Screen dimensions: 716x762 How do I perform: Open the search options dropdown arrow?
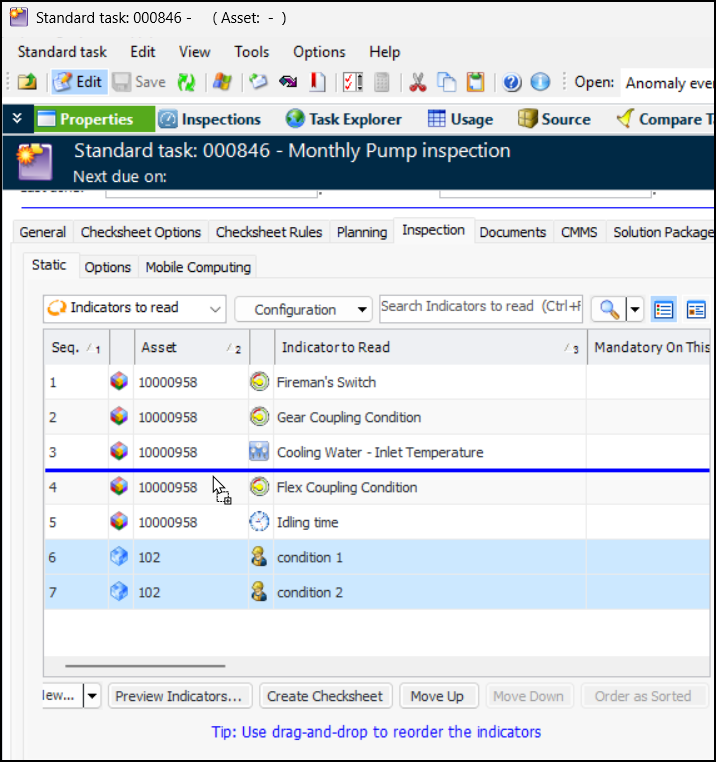tap(635, 310)
